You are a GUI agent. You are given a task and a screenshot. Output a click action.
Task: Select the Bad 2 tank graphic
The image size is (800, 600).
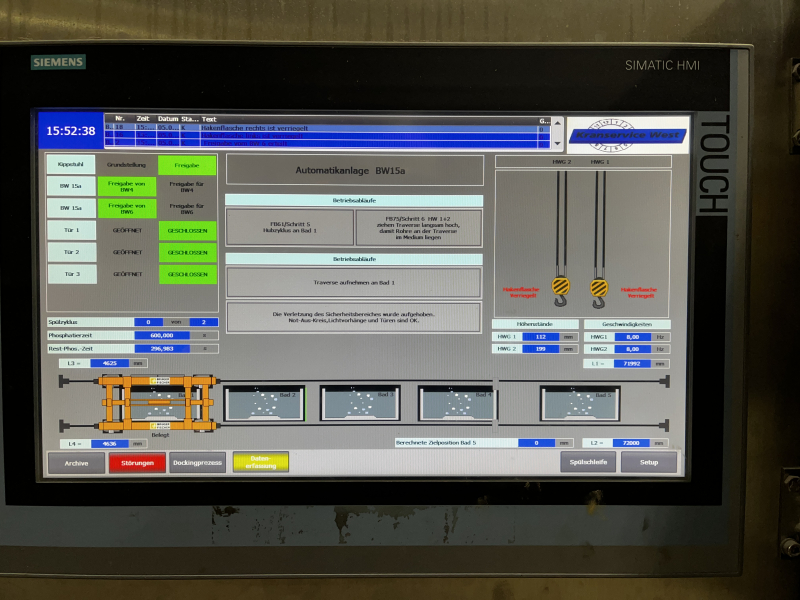click(263, 403)
